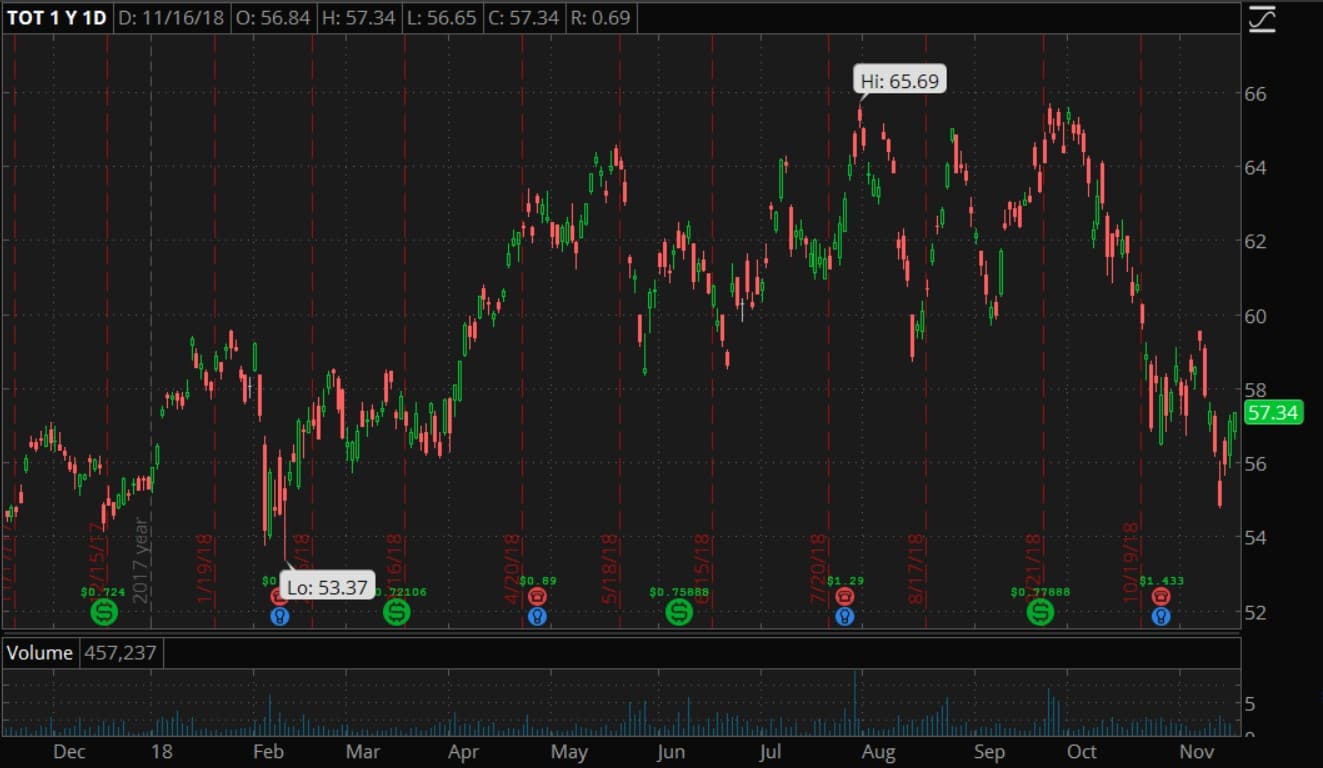Open the $1.29 earnings phone icon
The height and width of the screenshot is (768, 1323).
point(845,596)
